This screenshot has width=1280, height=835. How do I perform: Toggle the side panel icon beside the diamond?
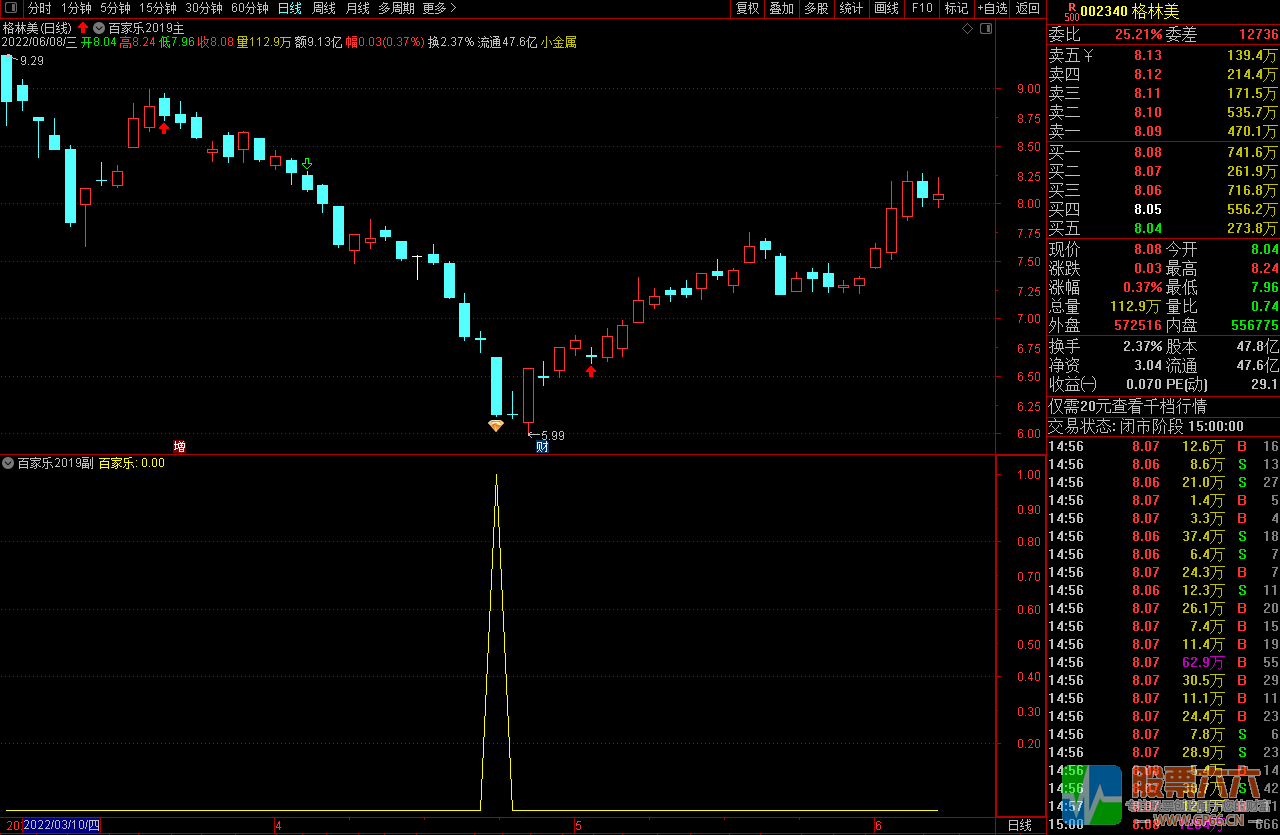(986, 30)
